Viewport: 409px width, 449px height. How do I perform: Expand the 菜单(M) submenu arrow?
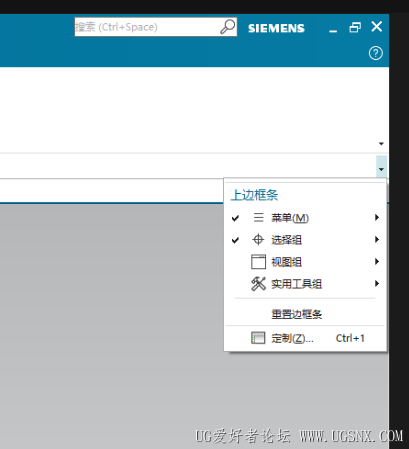click(x=377, y=217)
